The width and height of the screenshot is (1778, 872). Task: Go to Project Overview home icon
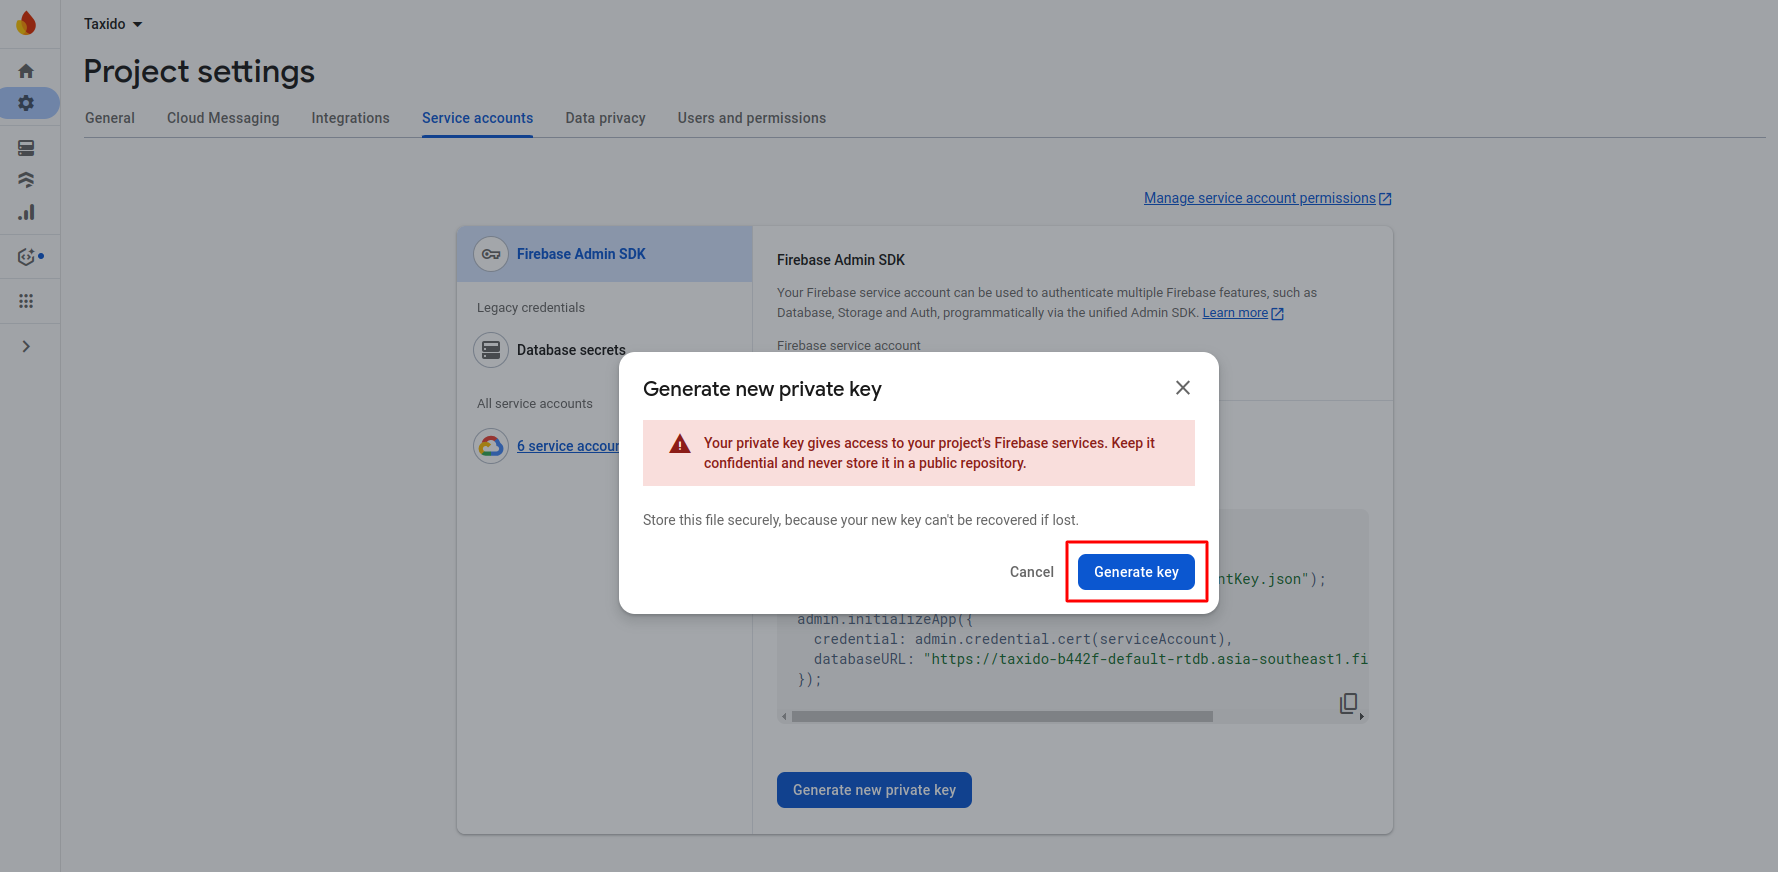pyautogui.click(x=26, y=71)
